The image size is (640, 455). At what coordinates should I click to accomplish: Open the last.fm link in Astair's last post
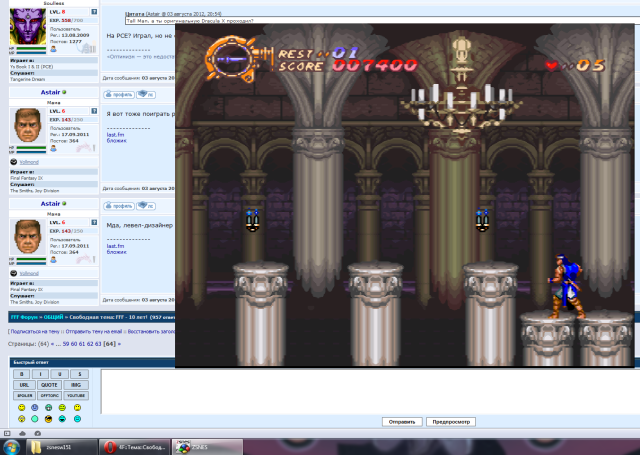click(x=116, y=246)
